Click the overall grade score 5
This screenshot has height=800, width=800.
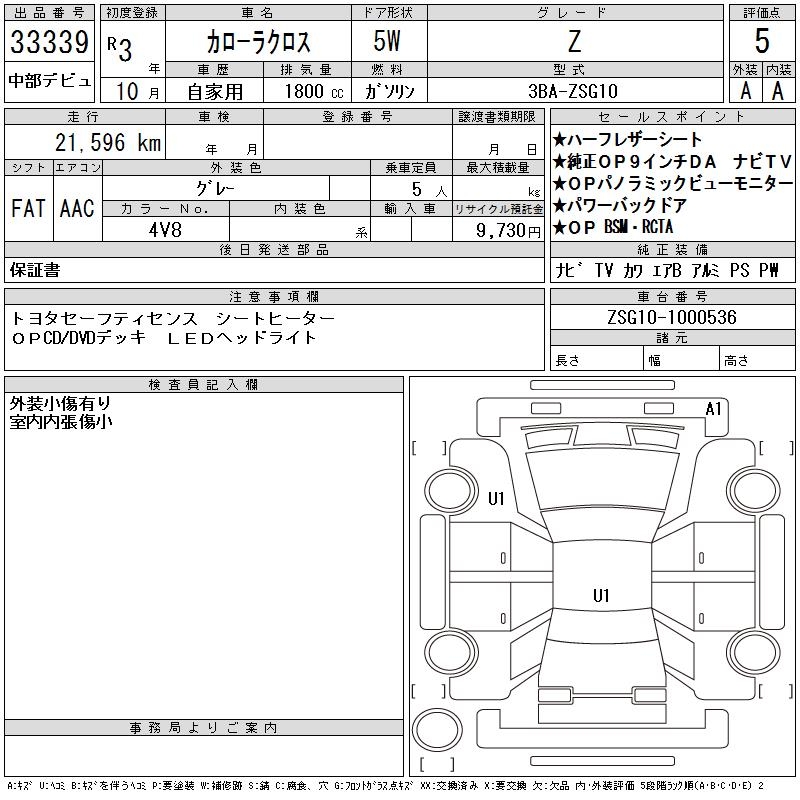click(762, 41)
